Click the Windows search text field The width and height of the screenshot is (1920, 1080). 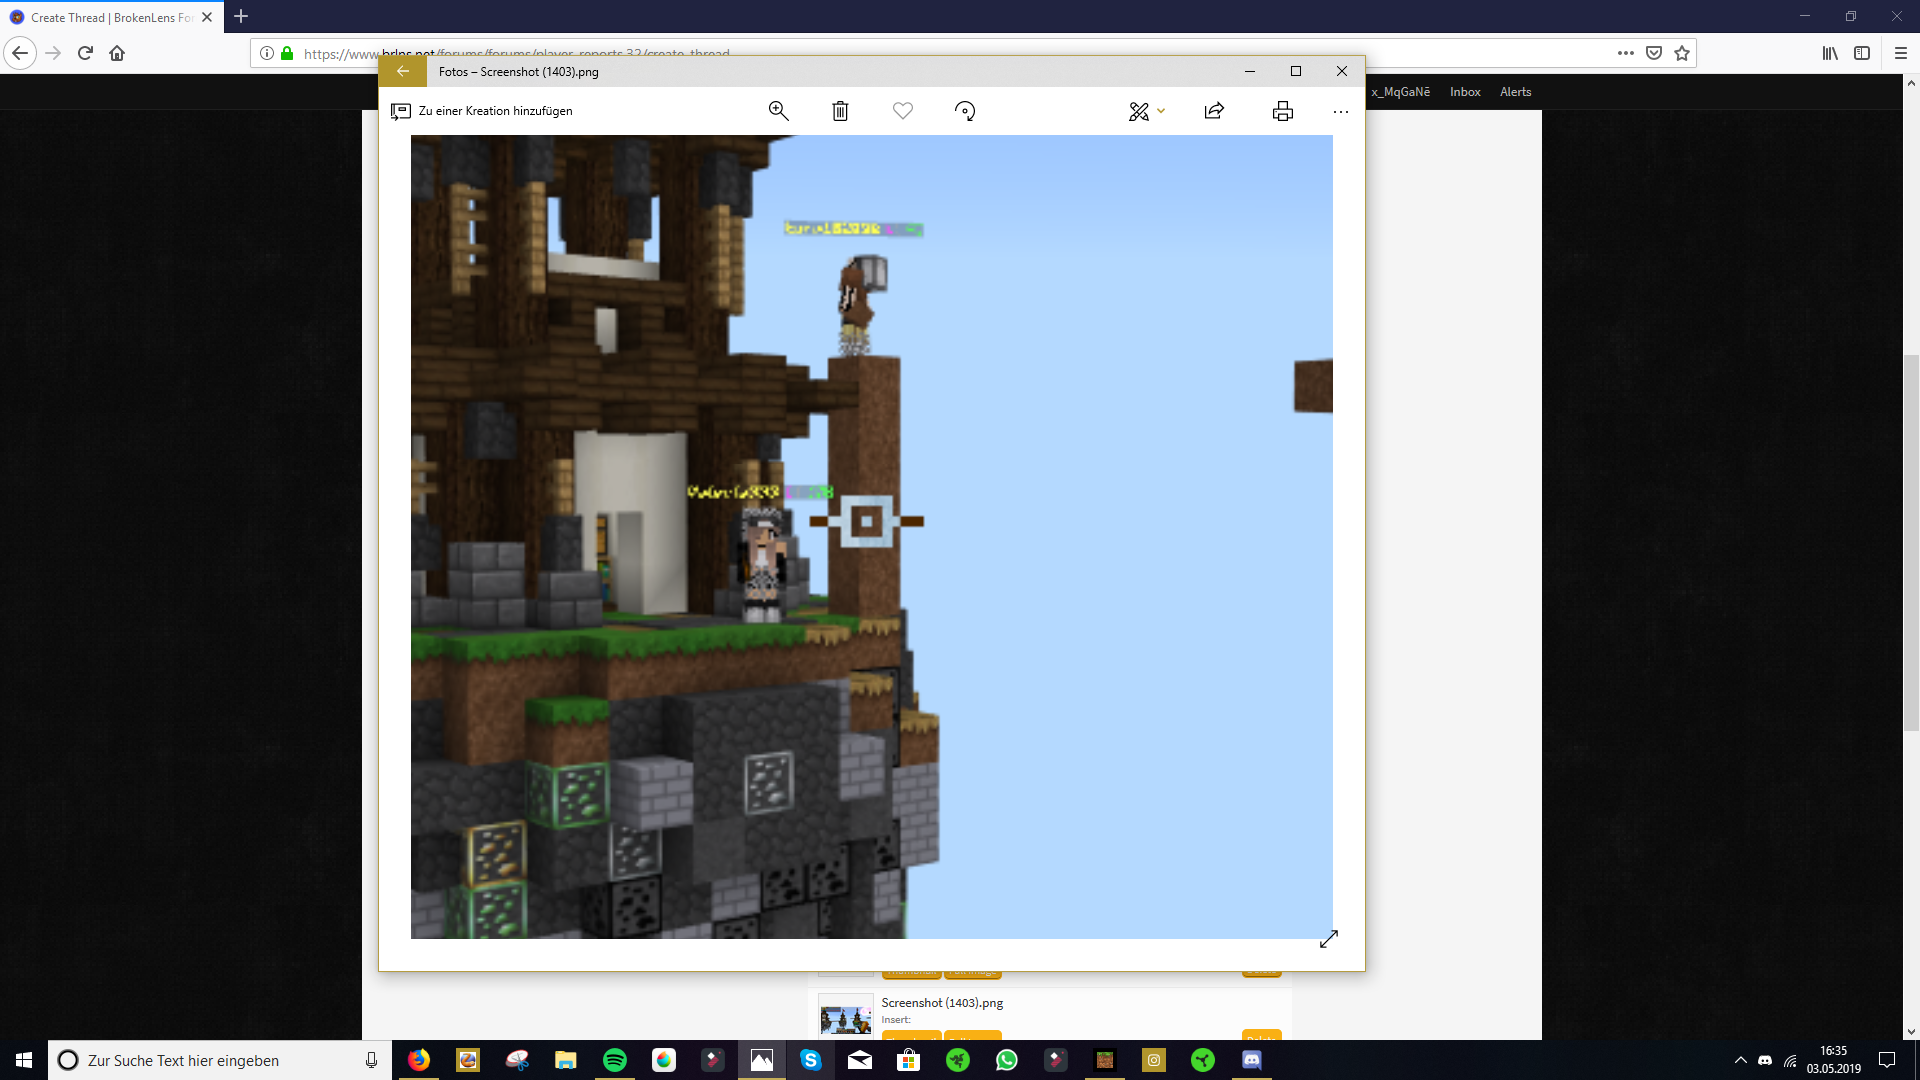click(220, 1060)
